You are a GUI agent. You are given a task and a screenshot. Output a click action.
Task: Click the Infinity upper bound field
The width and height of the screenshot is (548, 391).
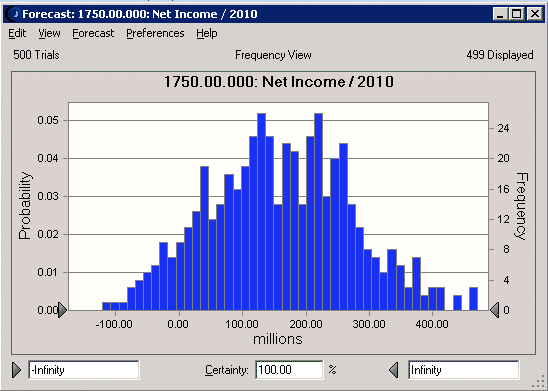[463, 370]
